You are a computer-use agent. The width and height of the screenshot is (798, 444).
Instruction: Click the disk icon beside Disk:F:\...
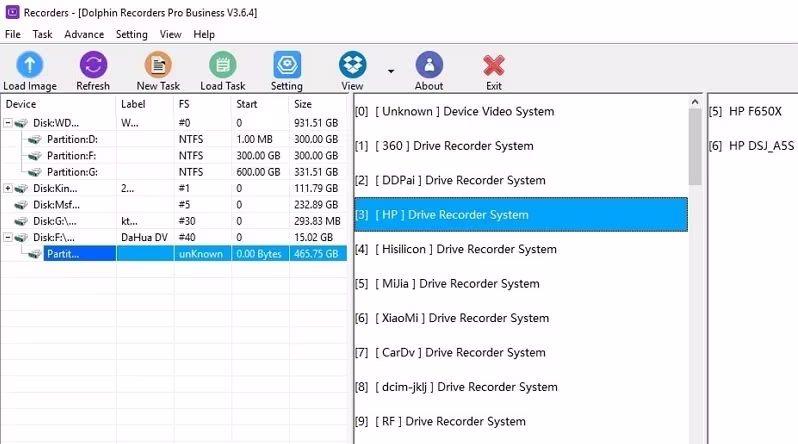(x=21, y=237)
